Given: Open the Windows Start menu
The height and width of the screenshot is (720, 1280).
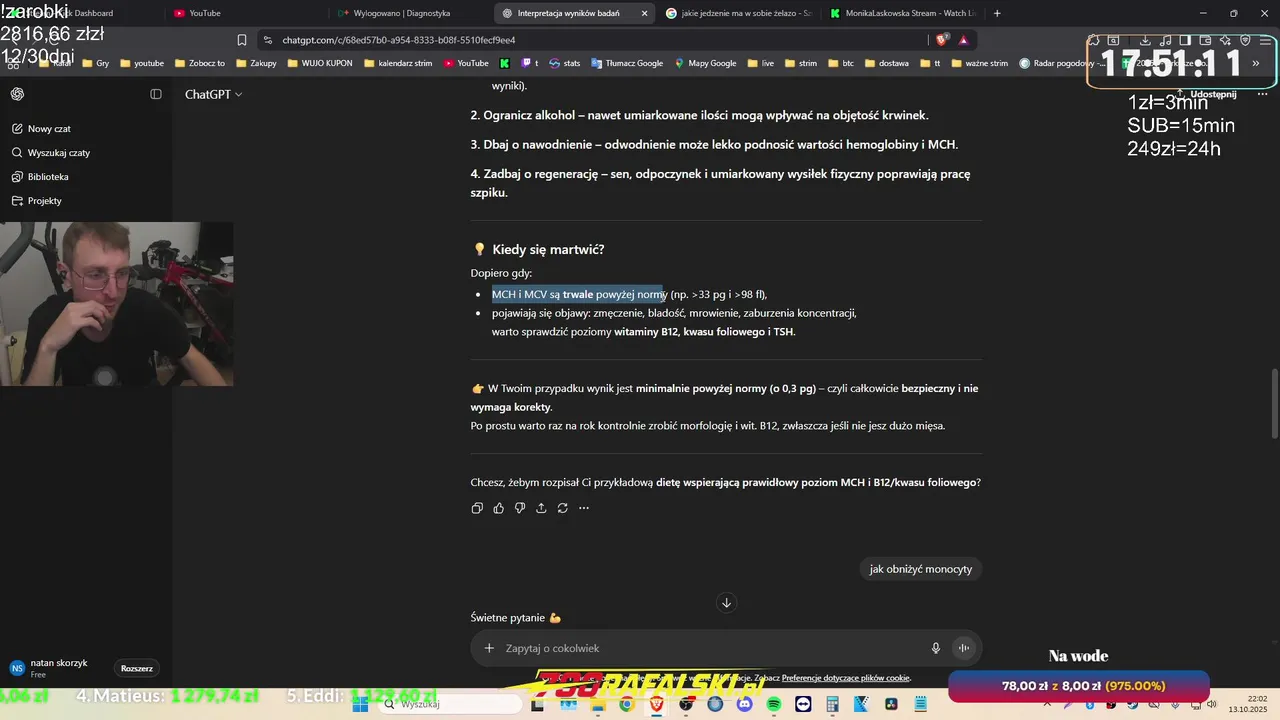Looking at the screenshot, I should [361, 704].
